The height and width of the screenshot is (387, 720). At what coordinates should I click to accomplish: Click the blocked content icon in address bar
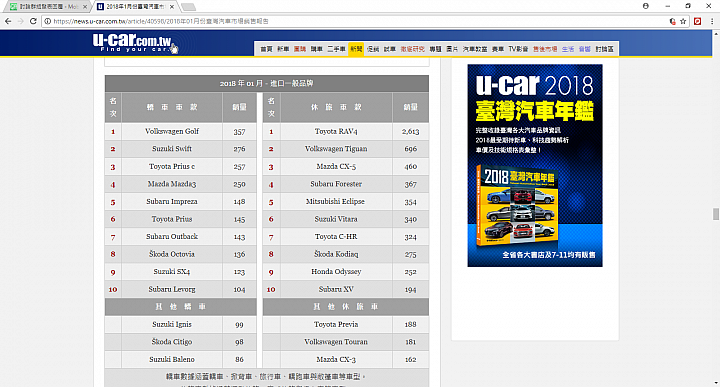(672, 21)
